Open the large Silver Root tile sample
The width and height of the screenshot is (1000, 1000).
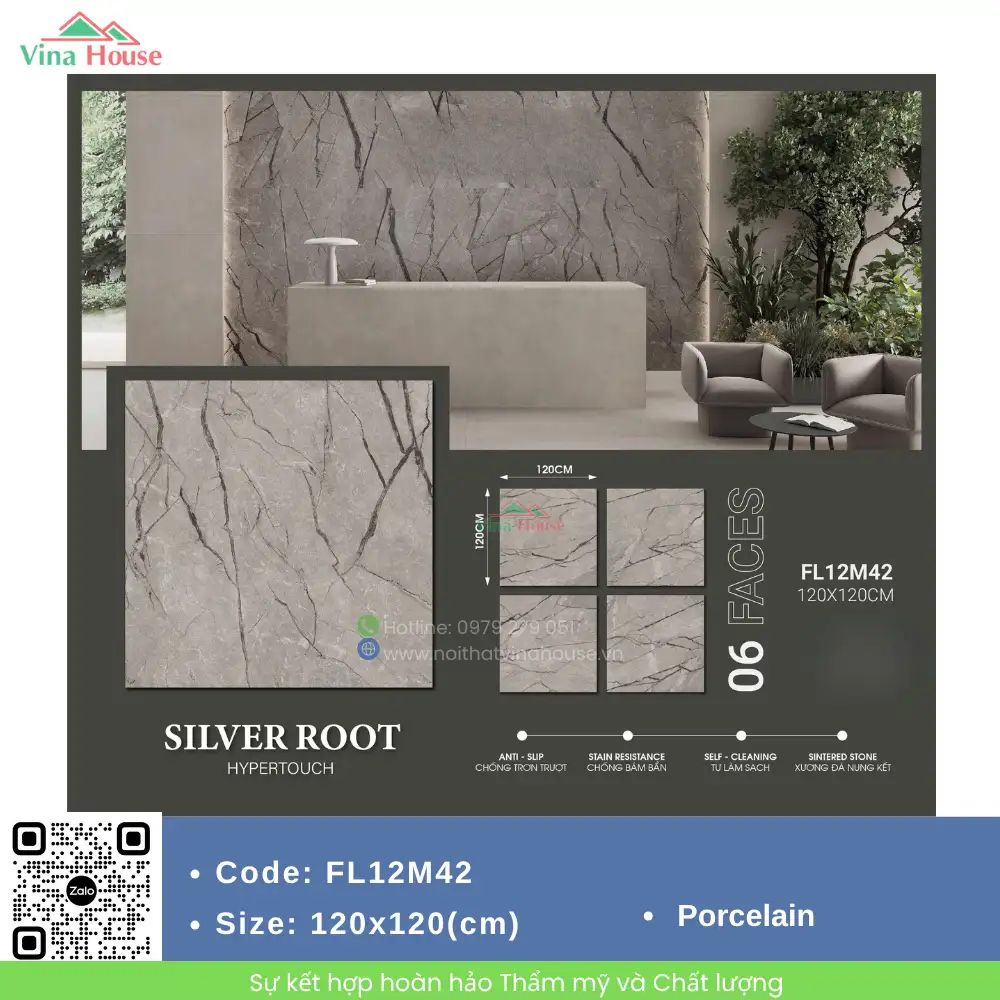[x=279, y=534]
